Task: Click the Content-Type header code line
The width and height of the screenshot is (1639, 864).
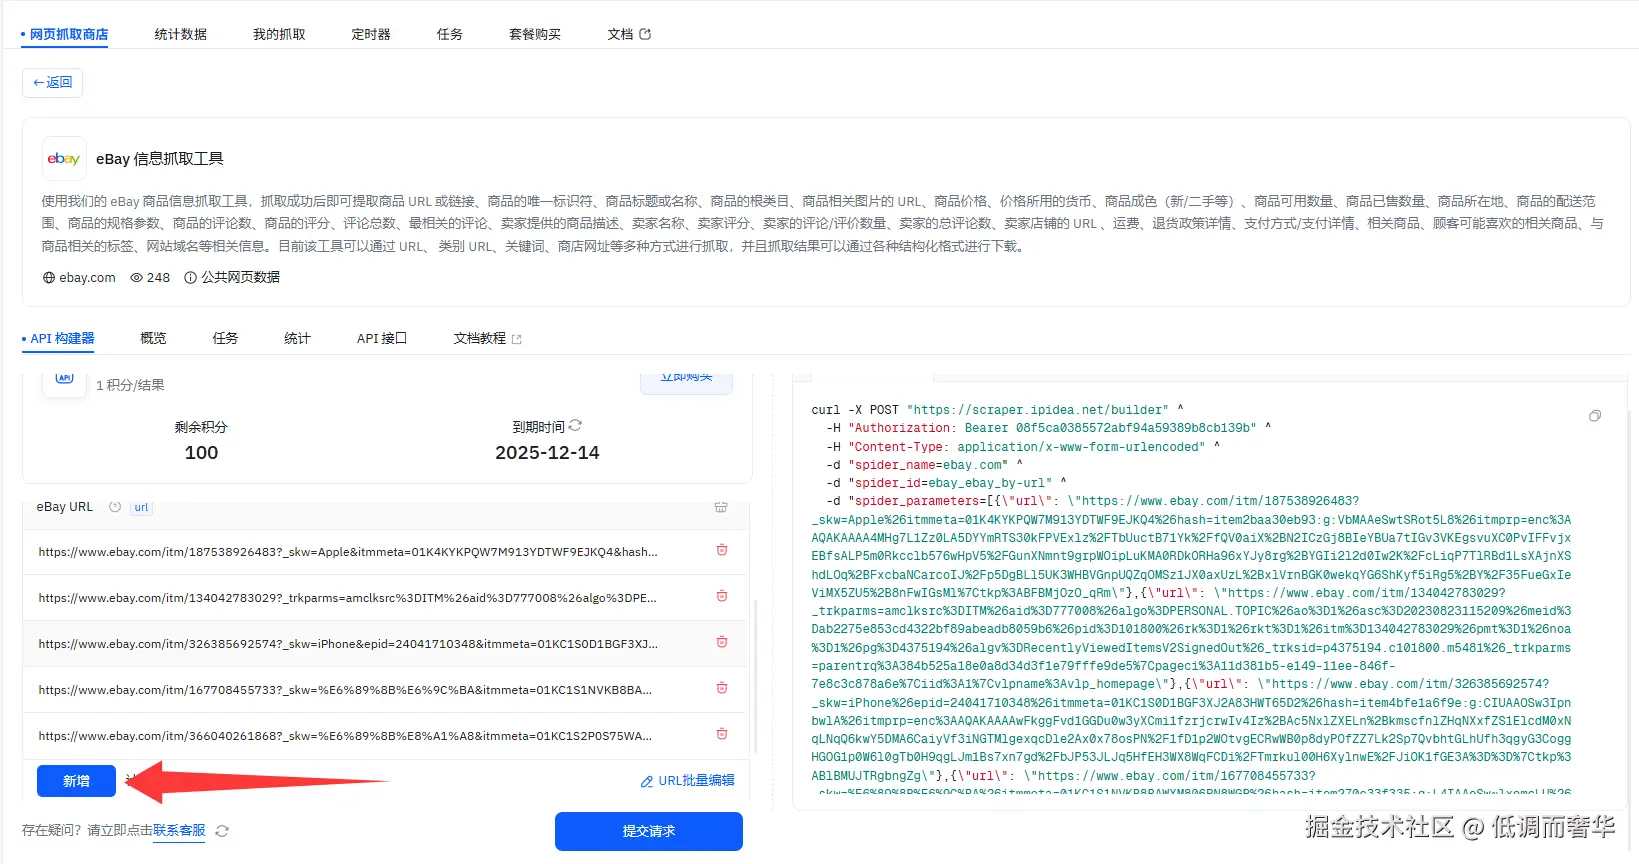Action: [1023, 447]
